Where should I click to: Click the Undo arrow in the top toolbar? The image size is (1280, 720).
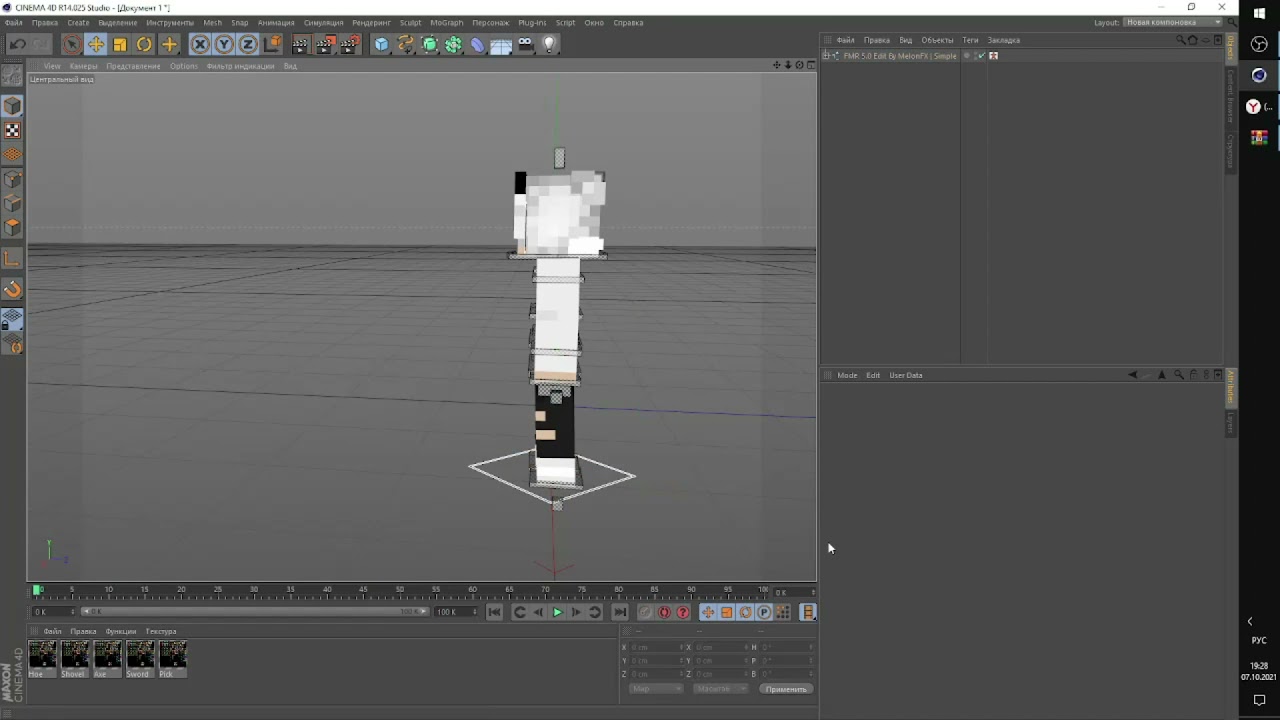coord(17,44)
